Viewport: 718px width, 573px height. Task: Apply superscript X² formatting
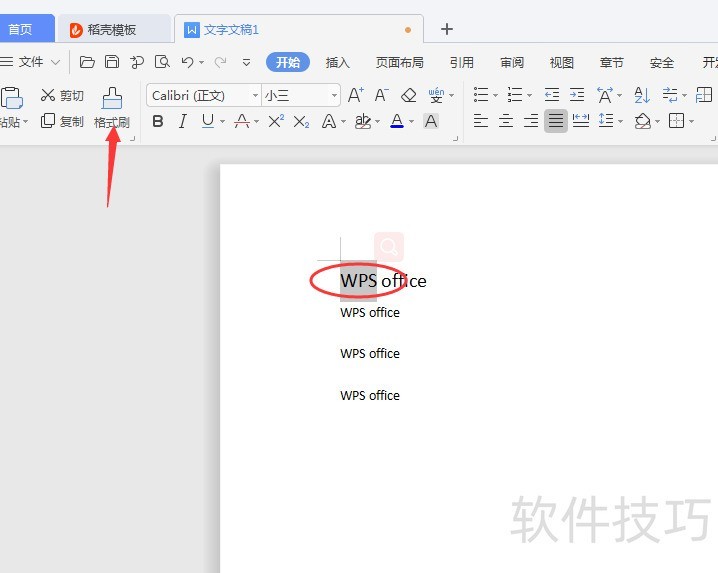point(276,121)
